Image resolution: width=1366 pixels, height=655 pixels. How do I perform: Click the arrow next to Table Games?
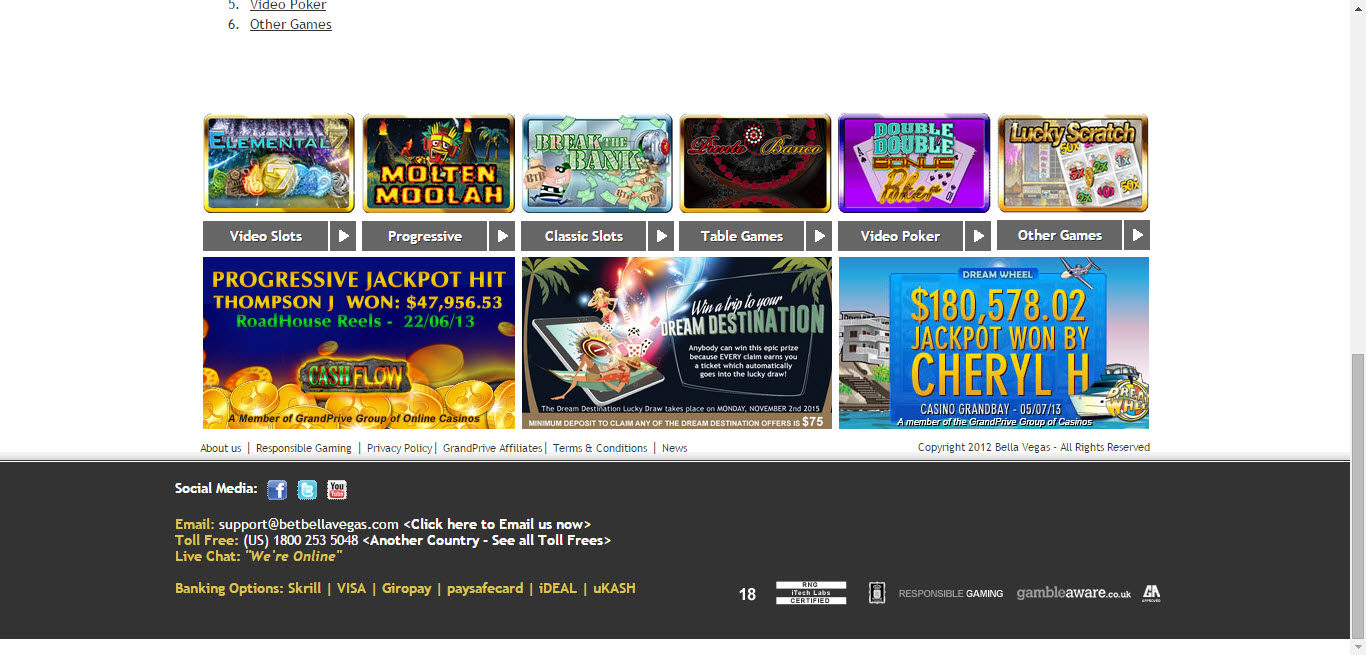pyautogui.click(x=819, y=236)
